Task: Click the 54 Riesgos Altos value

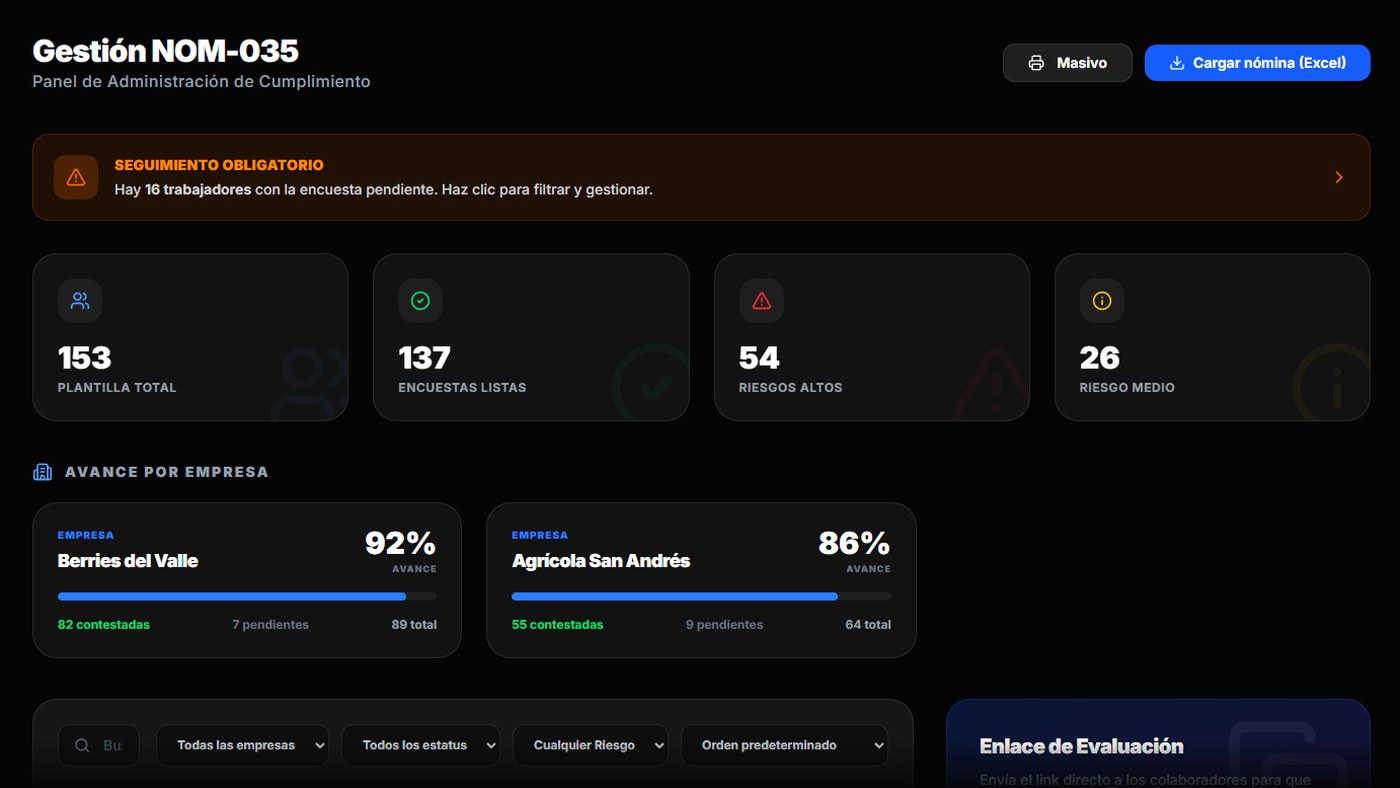Action: point(759,358)
